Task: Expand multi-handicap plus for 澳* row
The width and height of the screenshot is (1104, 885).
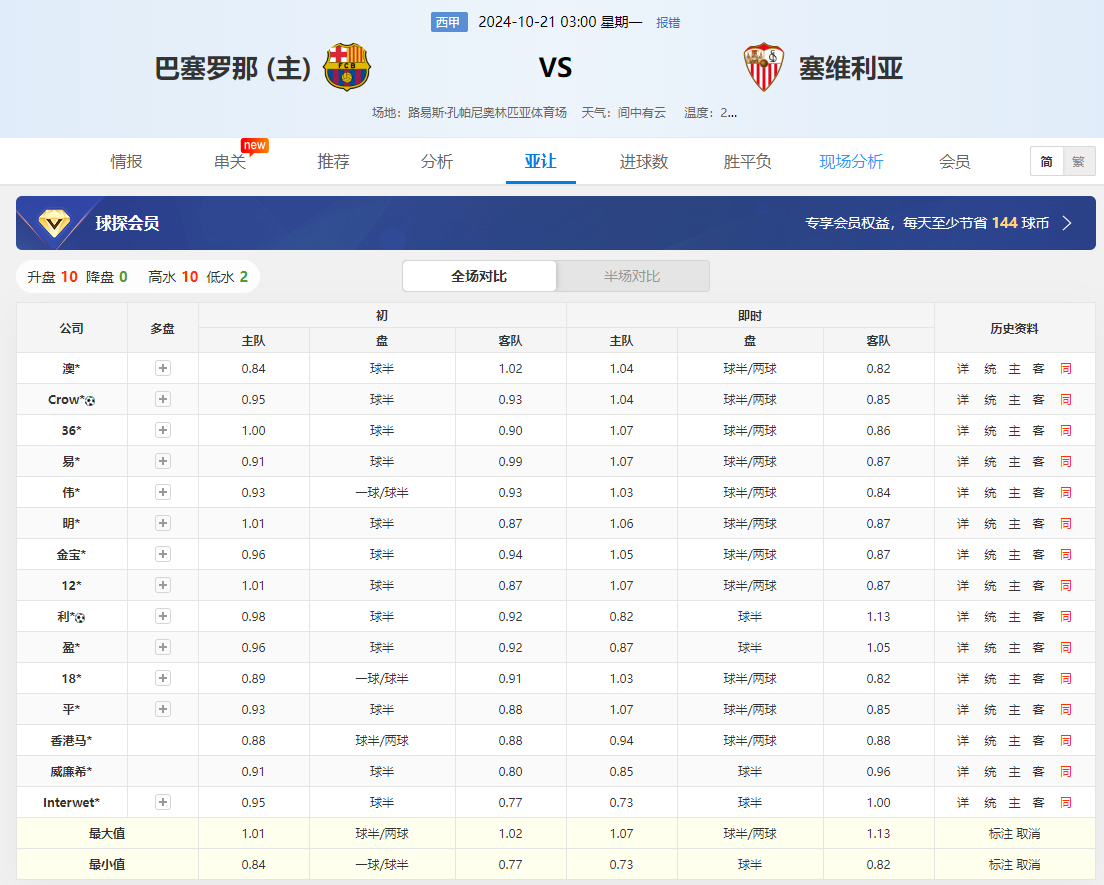Action: click(x=163, y=368)
